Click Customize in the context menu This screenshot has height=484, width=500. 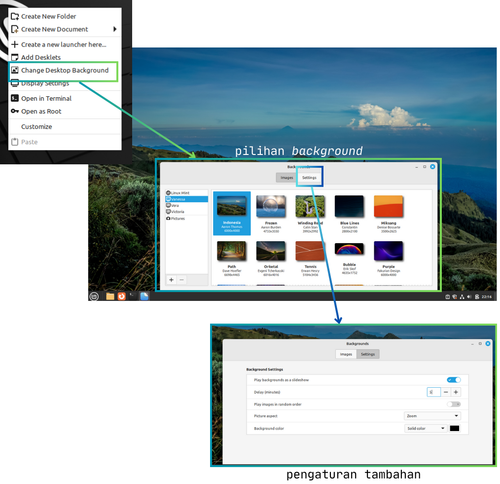coord(65,127)
